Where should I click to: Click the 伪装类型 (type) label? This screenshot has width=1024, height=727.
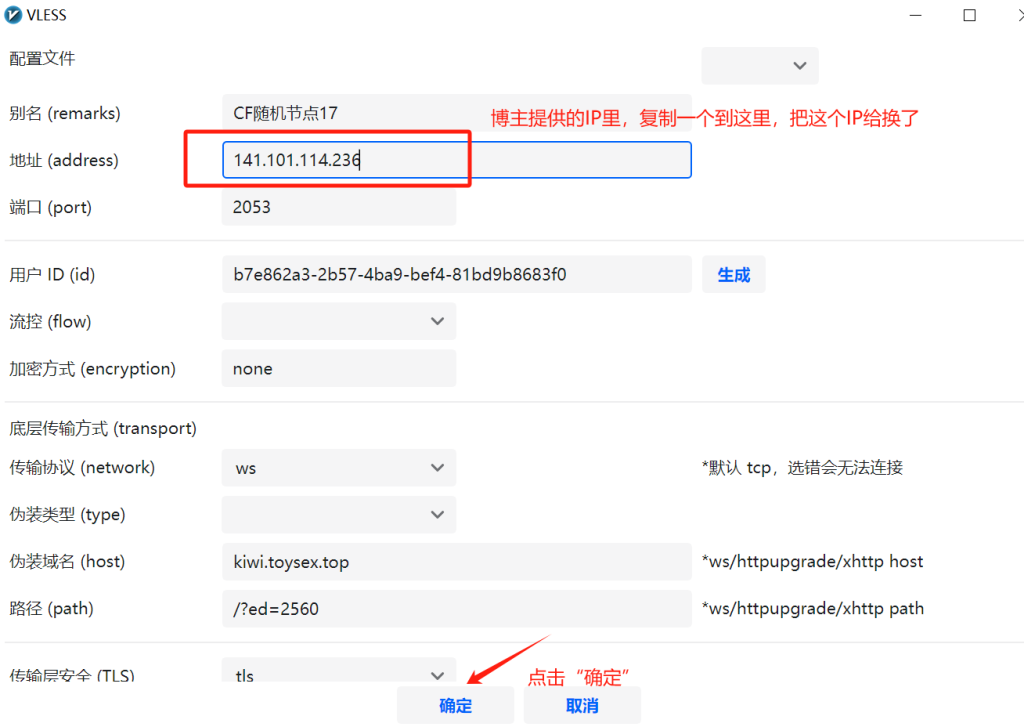(67, 515)
